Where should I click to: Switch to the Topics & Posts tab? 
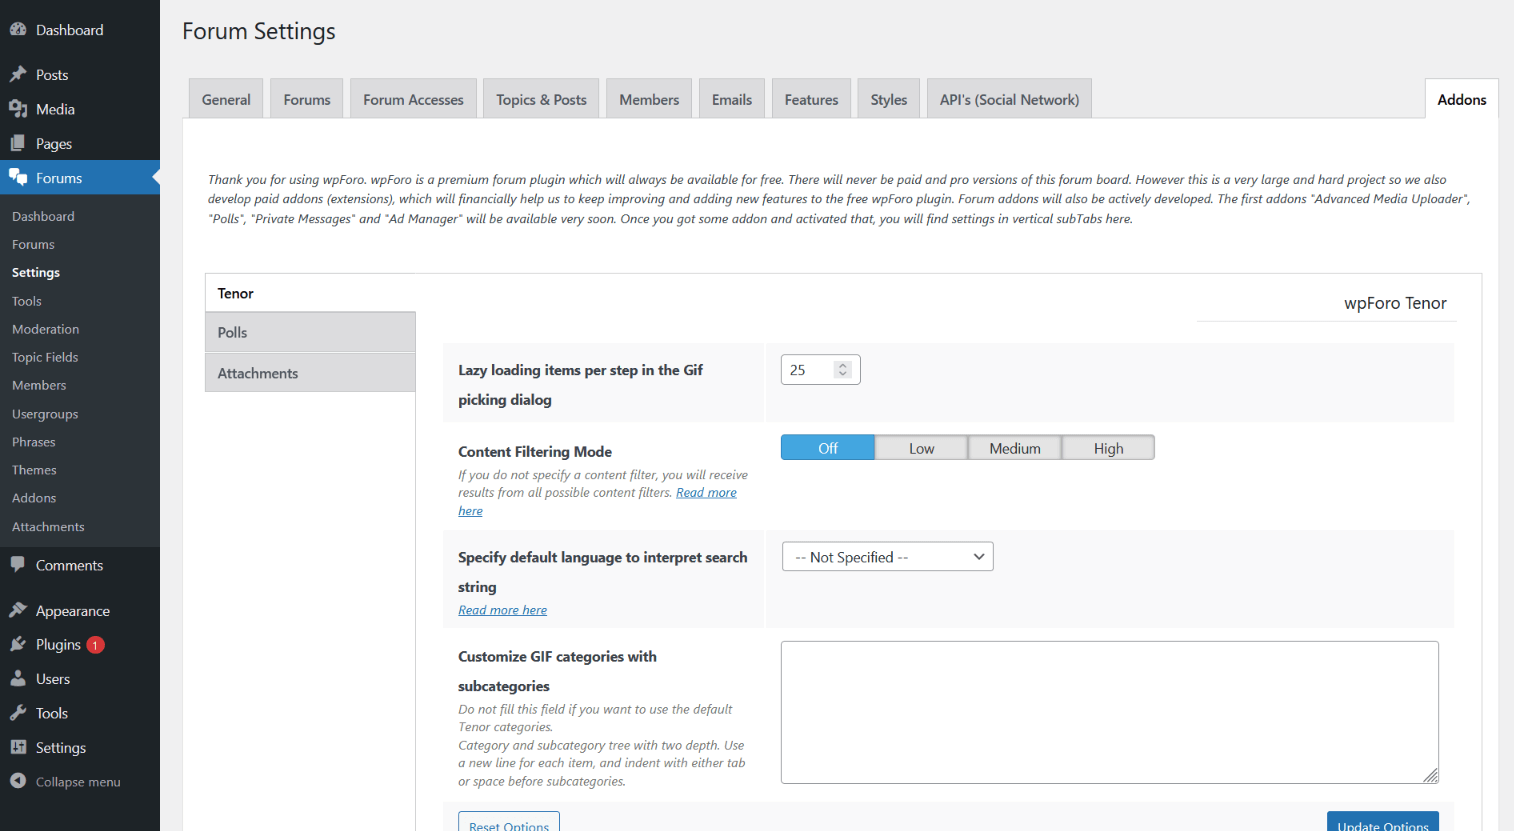541,100
